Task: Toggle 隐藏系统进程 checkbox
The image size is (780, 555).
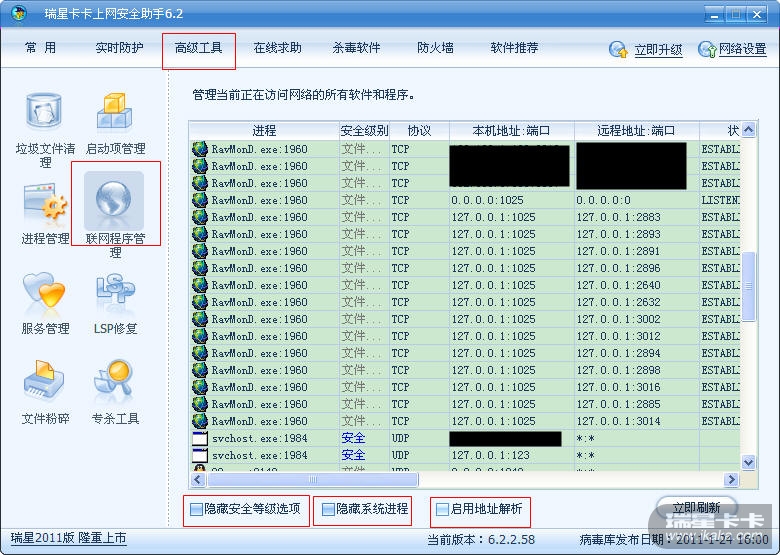Action: coord(328,509)
